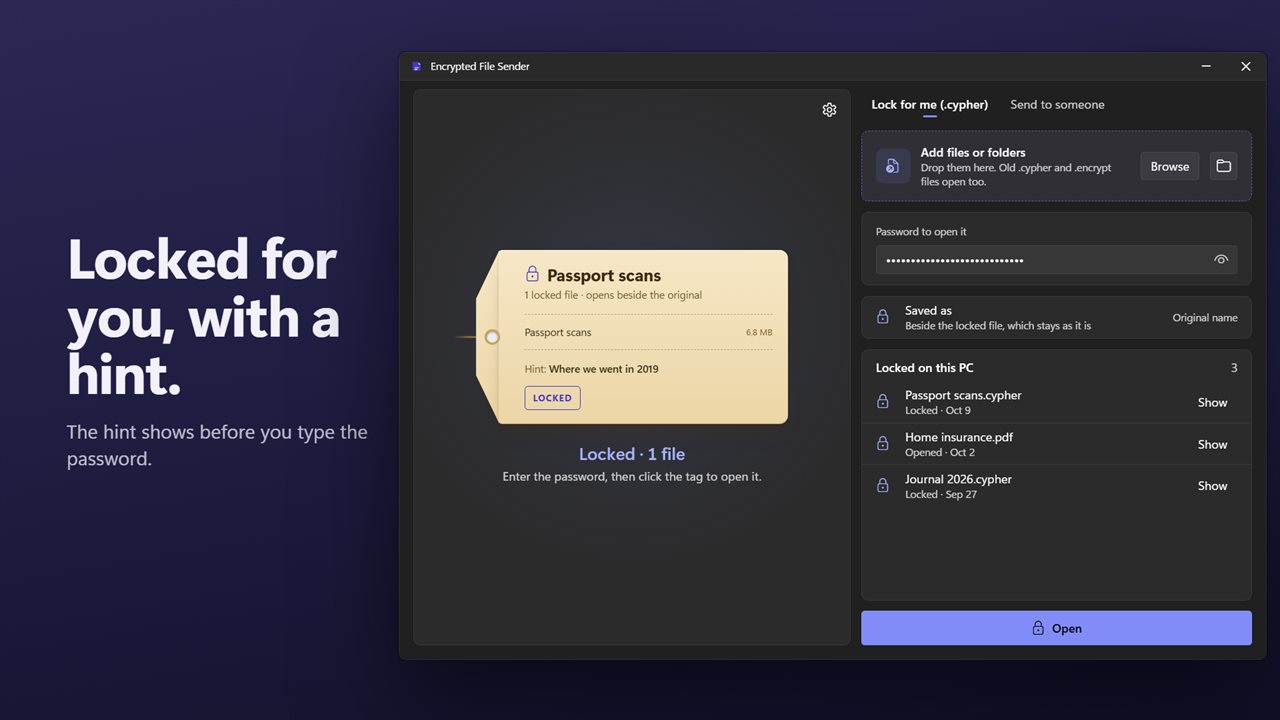Select the Passport scans.cypher list entry

point(1056,403)
